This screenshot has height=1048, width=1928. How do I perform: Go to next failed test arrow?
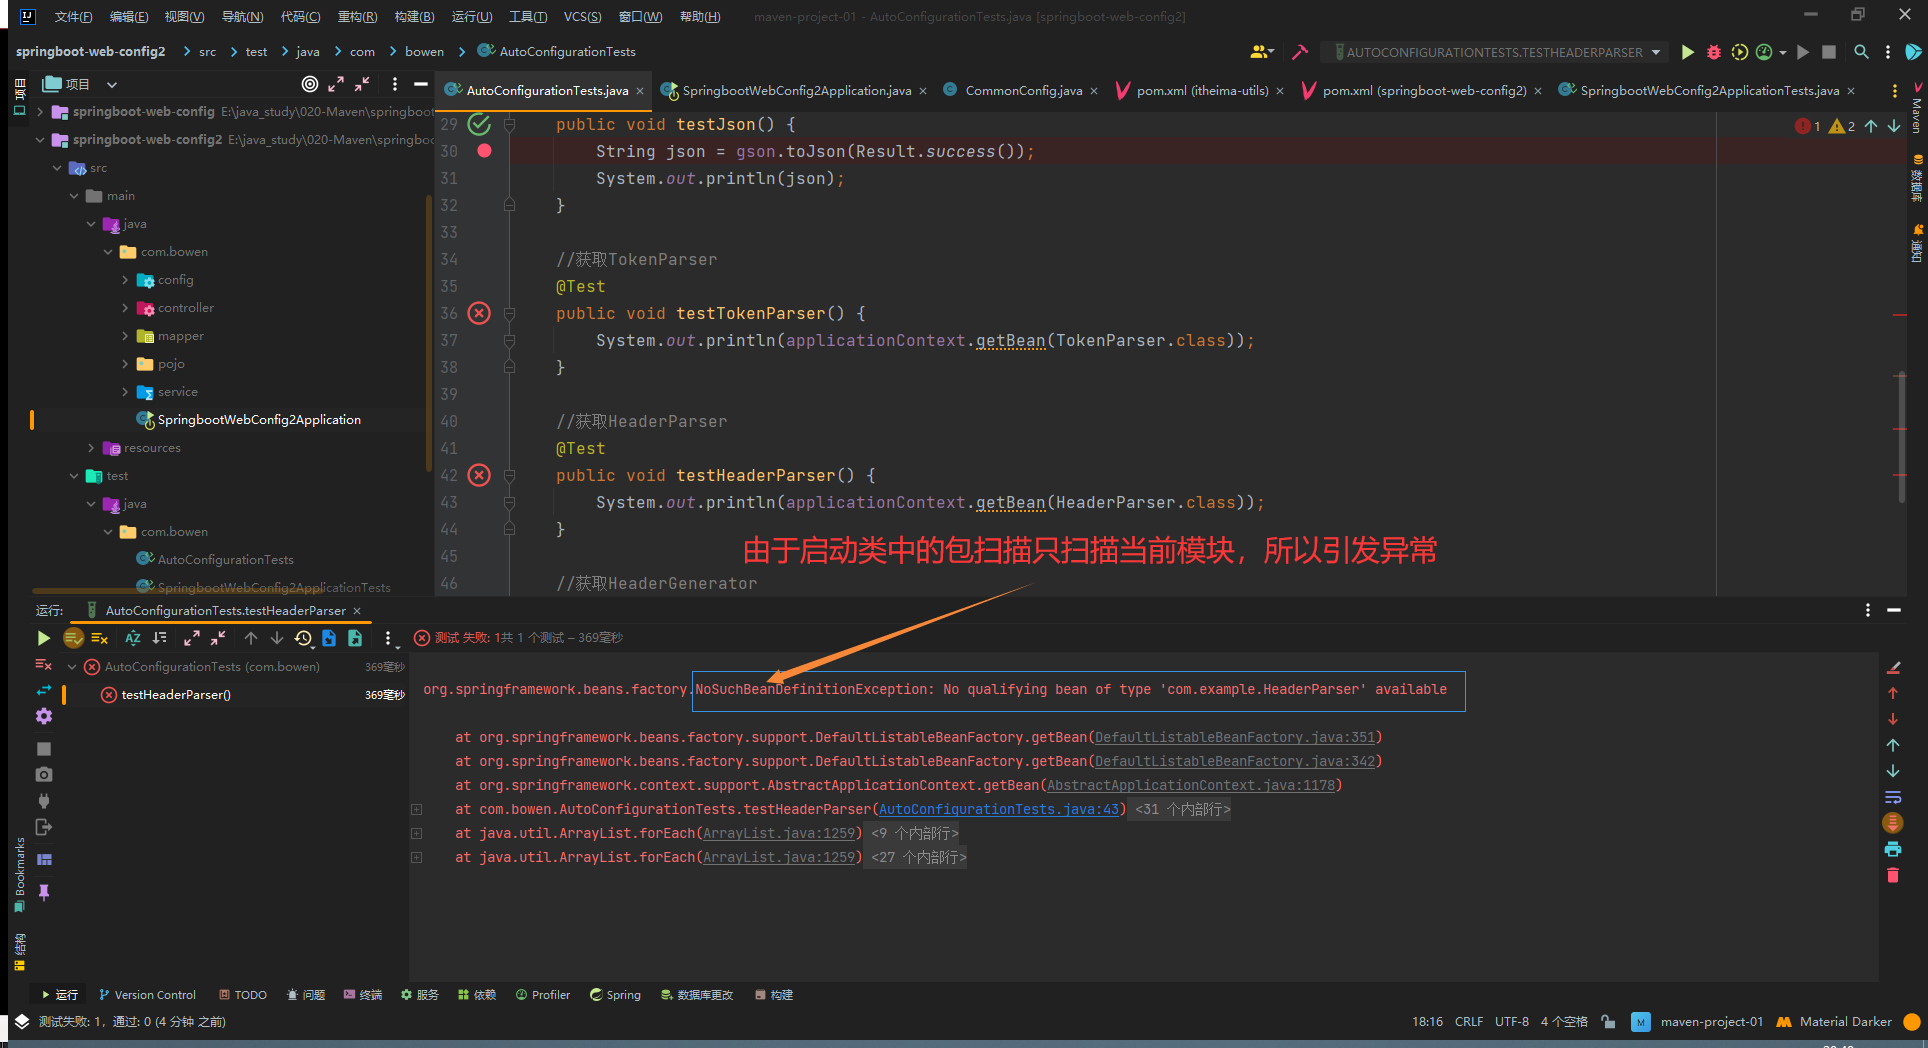point(277,638)
